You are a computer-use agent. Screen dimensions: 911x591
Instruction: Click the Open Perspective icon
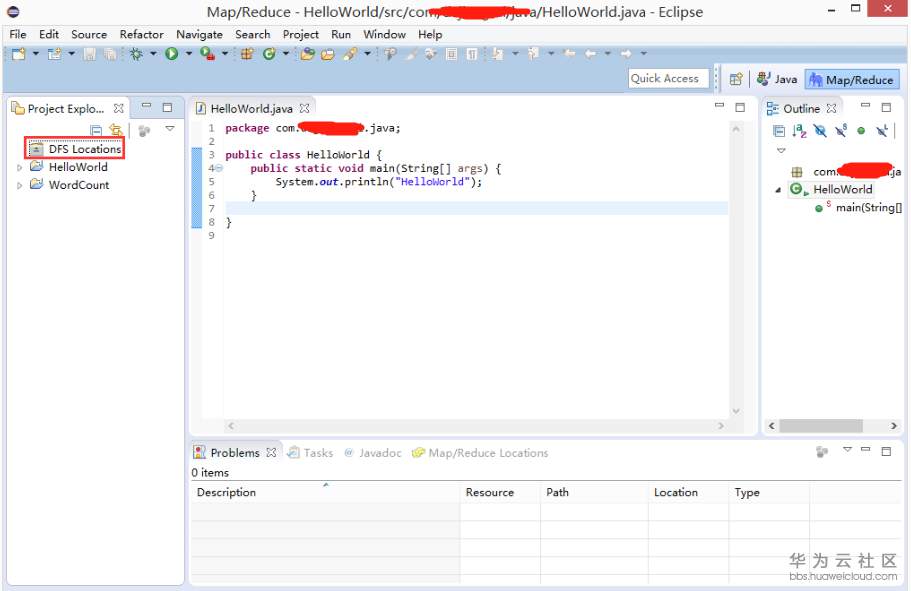pos(736,79)
